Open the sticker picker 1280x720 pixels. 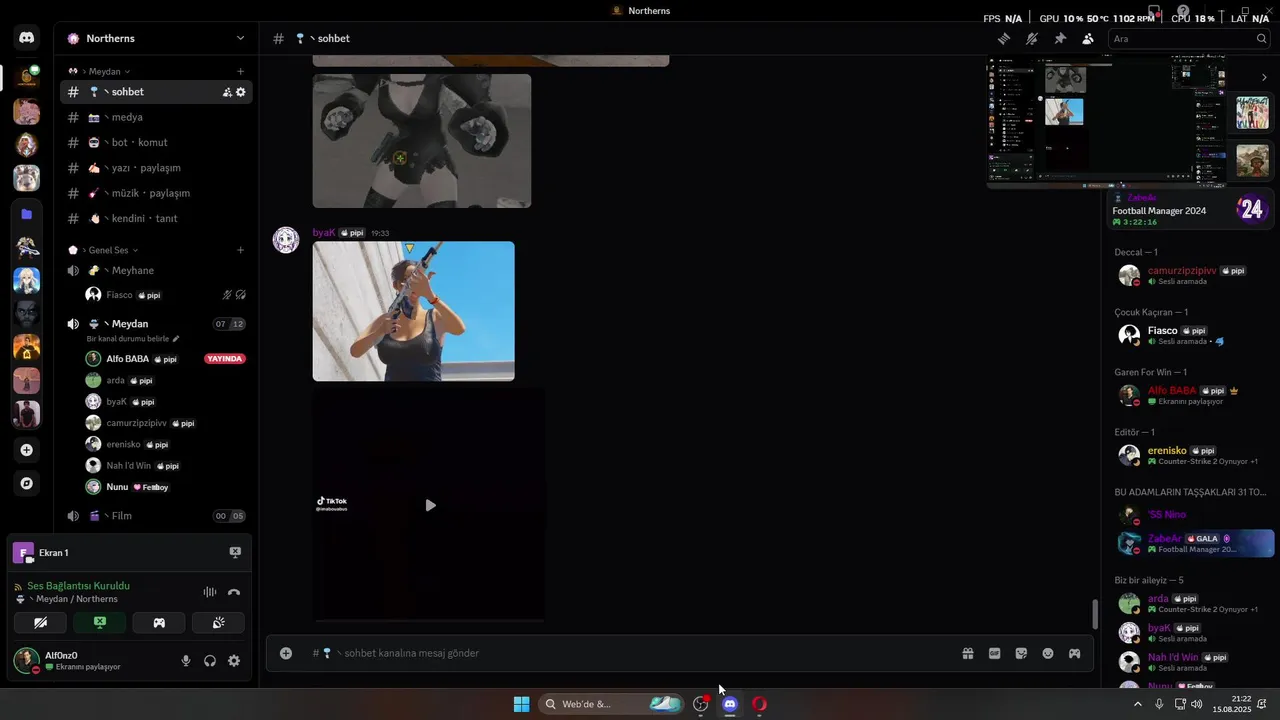coord(1021,654)
